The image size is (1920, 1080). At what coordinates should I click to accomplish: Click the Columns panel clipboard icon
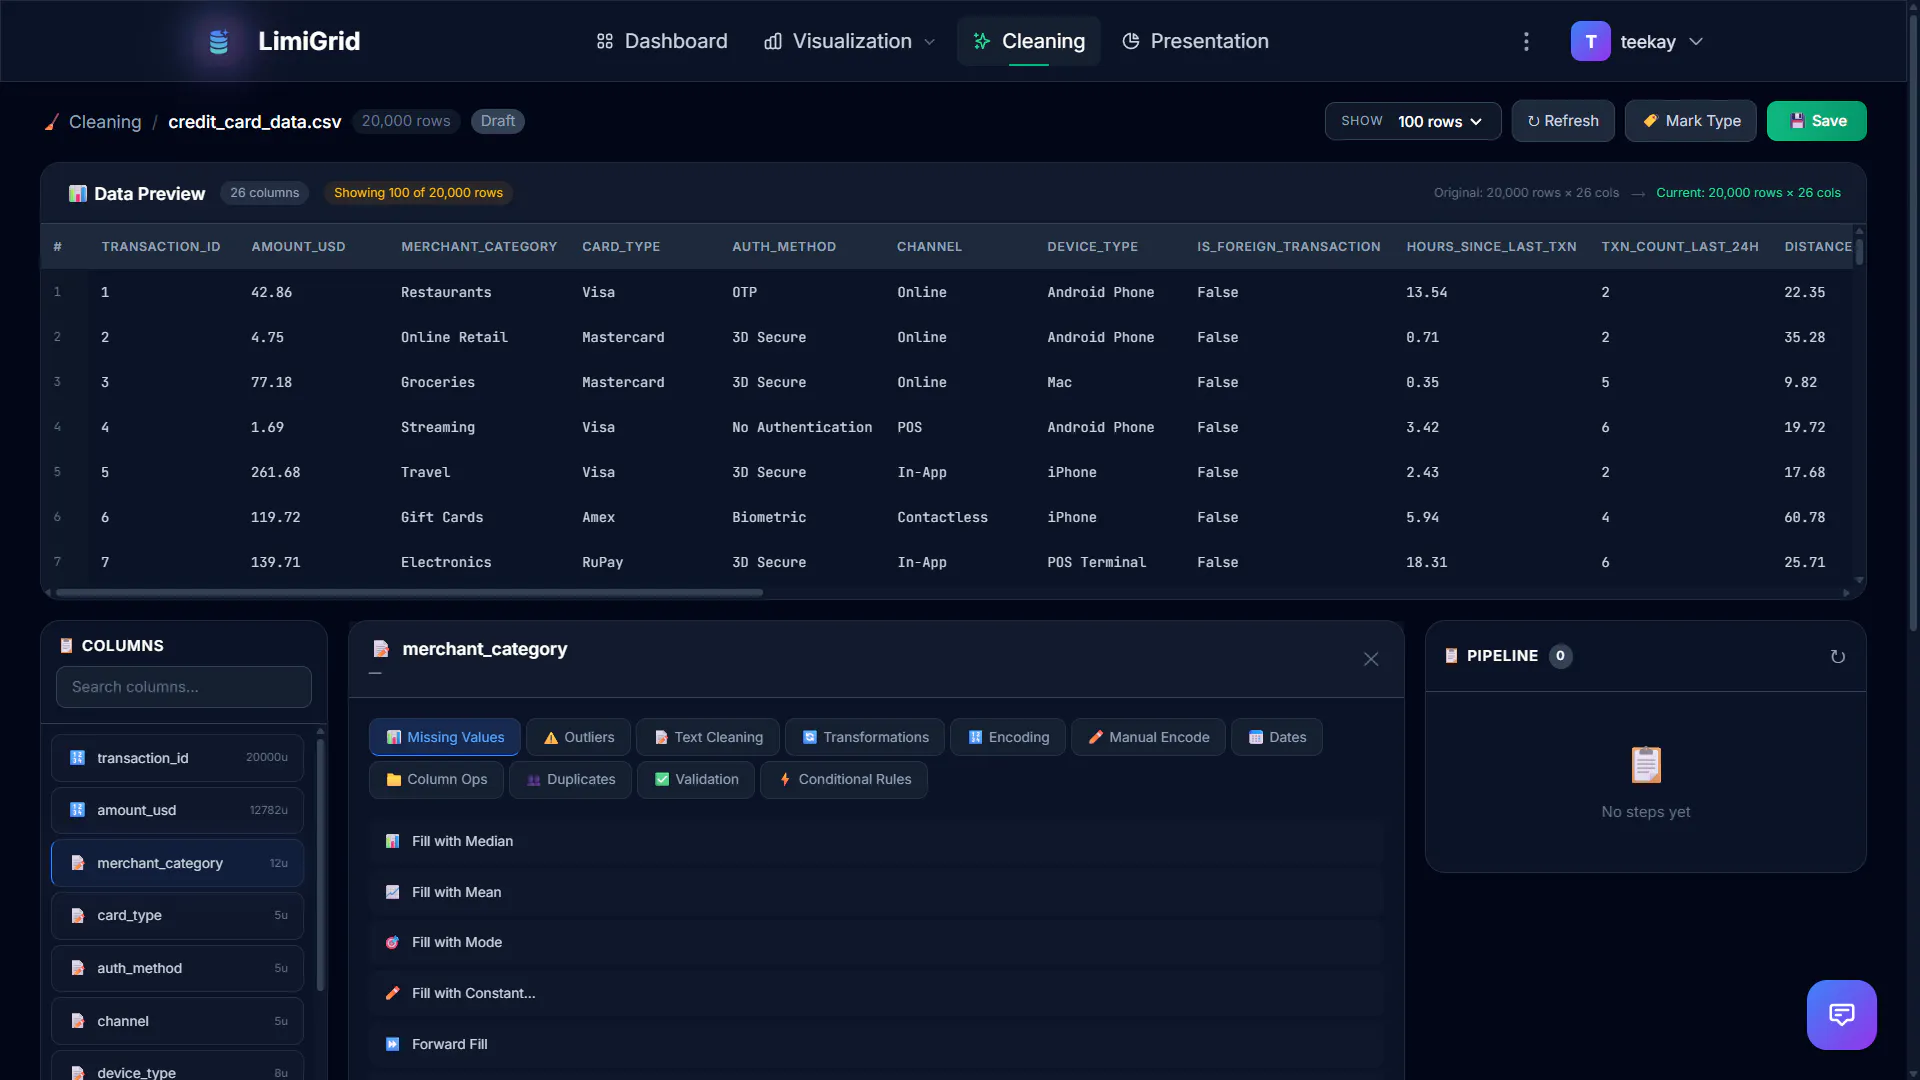click(x=66, y=646)
